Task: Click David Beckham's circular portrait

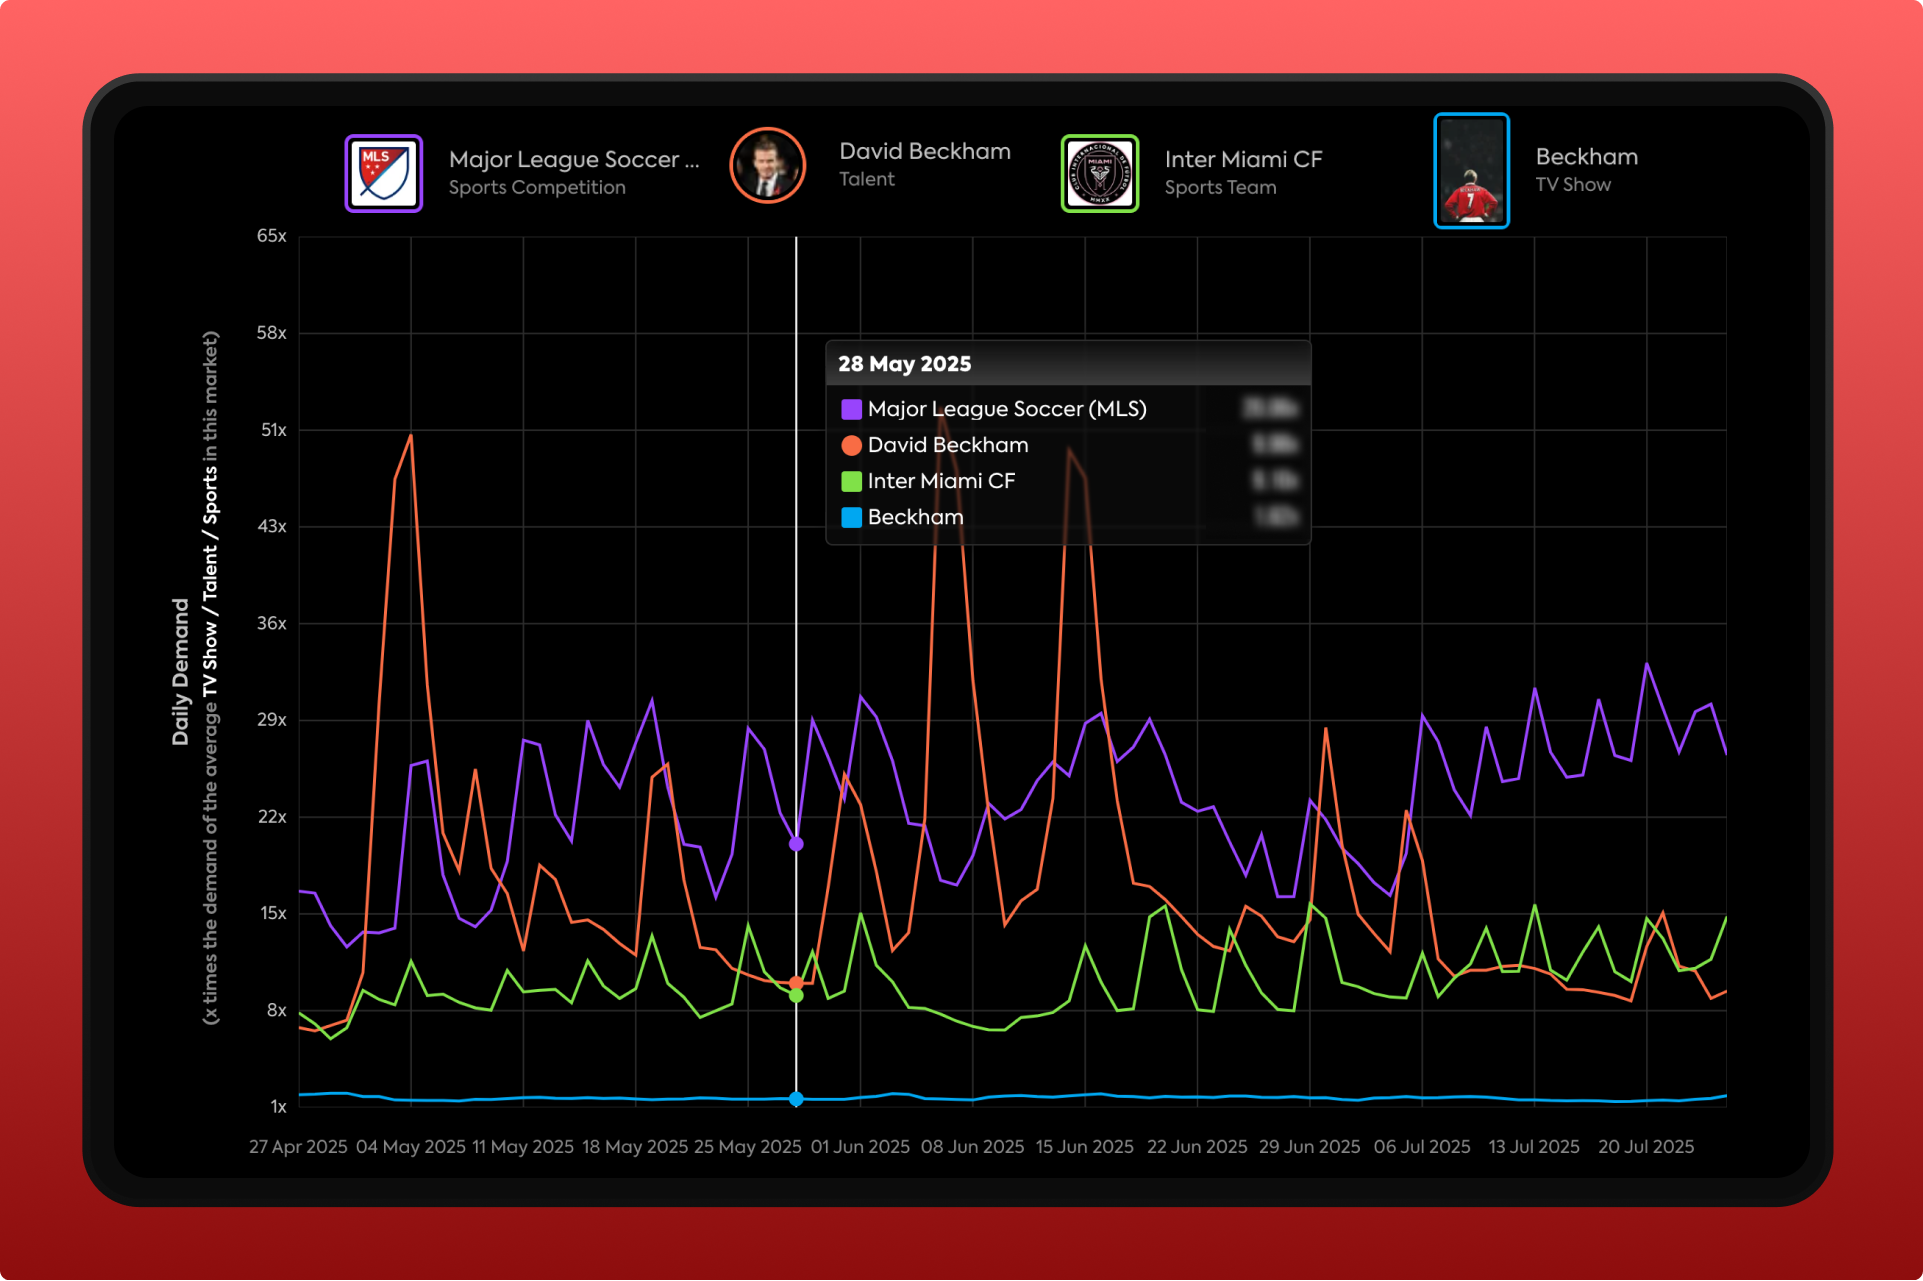Action: pos(767,166)
